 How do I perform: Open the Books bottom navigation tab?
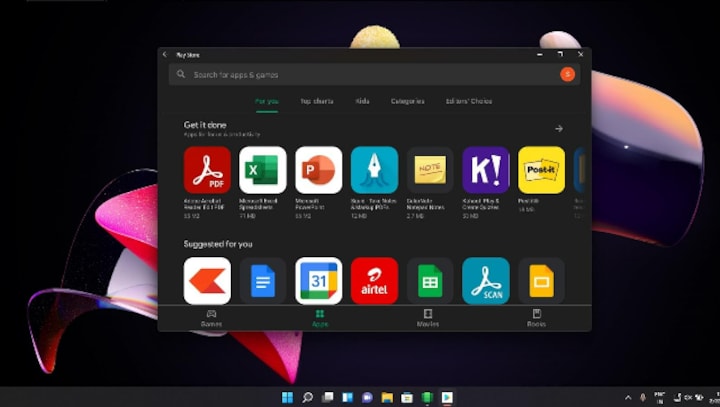coord(536,318)
